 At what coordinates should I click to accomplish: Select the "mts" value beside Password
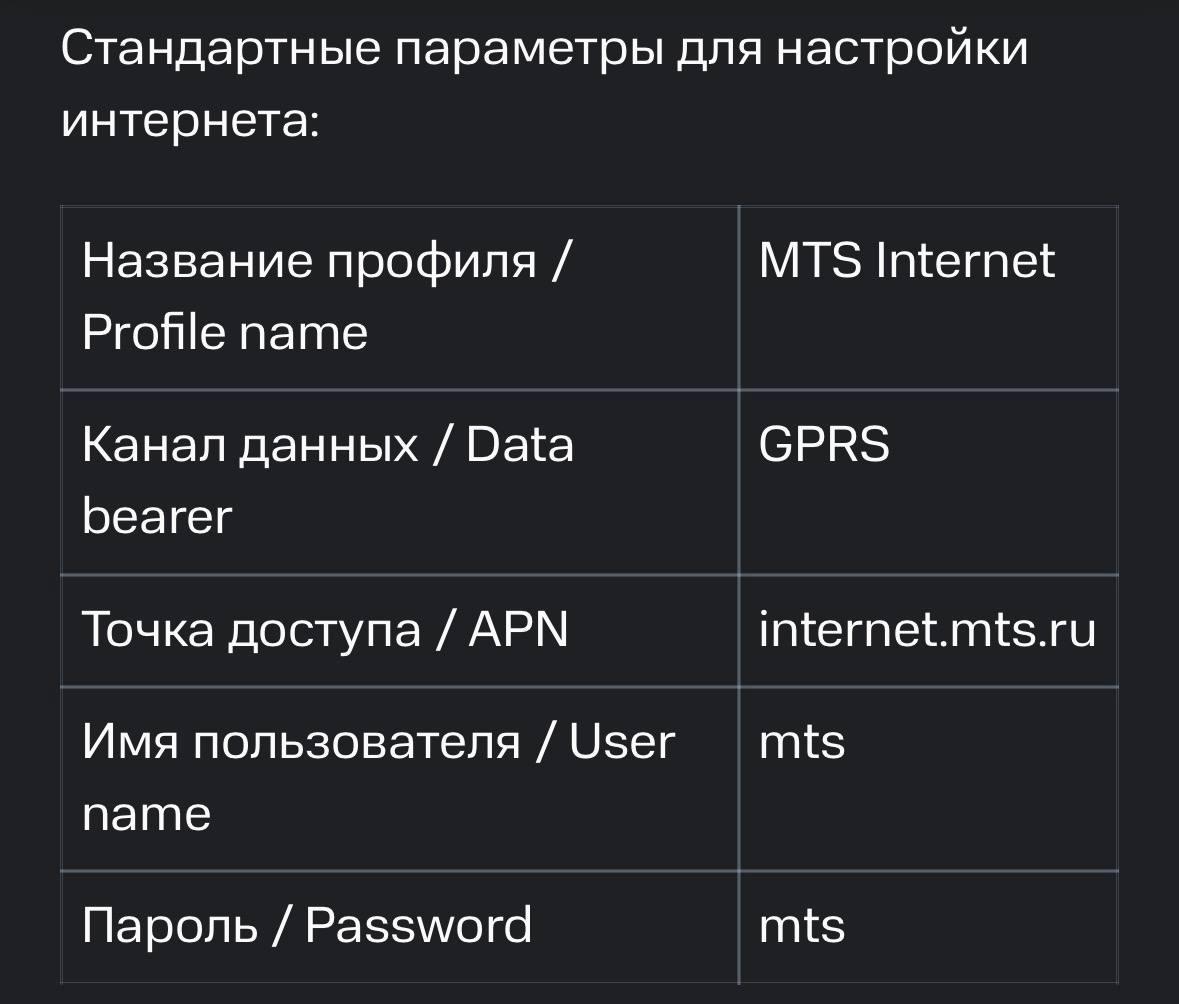click(x=802, y=925)
